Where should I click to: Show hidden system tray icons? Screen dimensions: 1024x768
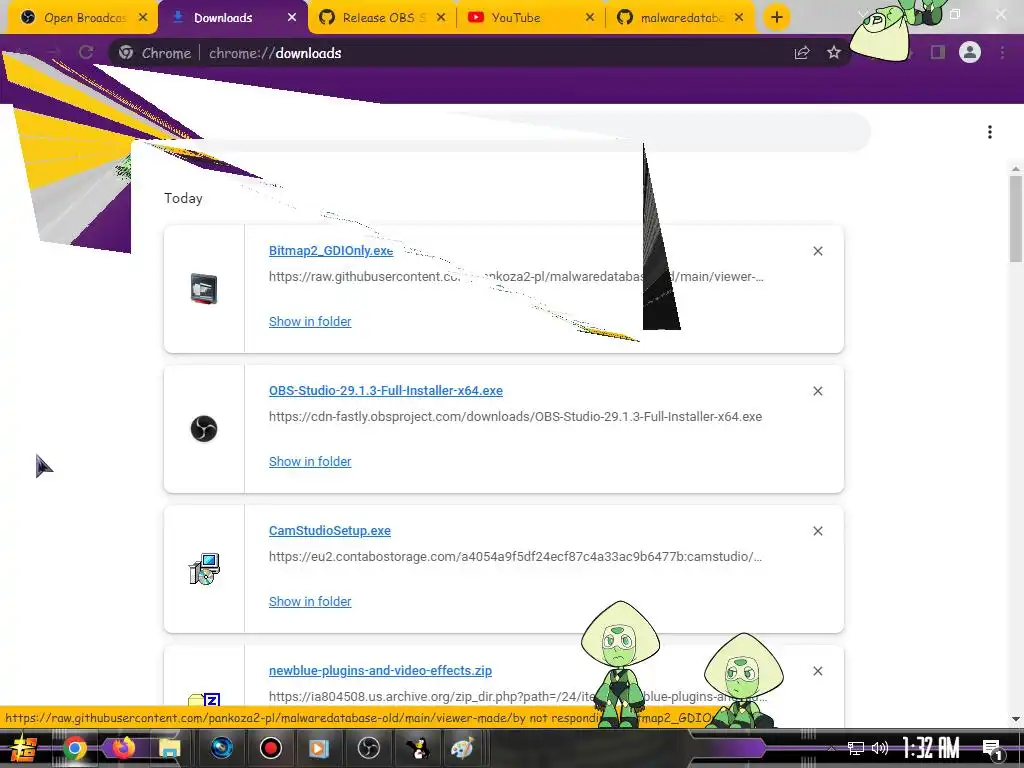(831, 748)
